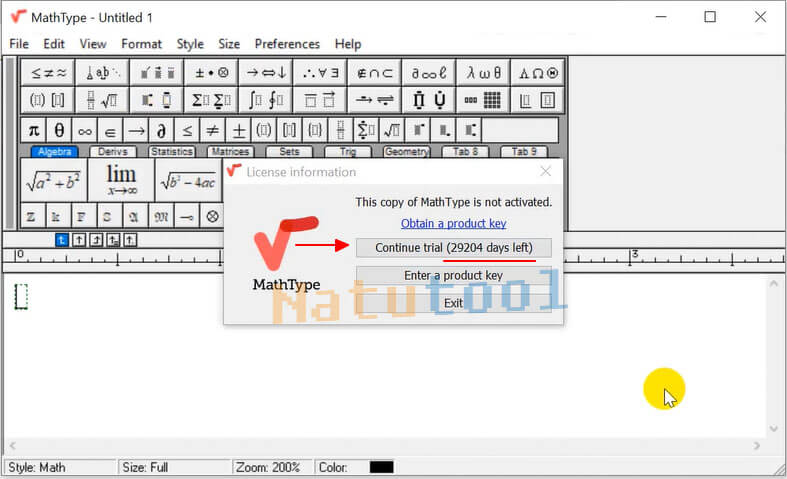
Task: Insert the circled times symbol in bottom row
Action: pyautogui.click(x=212, y=216)
